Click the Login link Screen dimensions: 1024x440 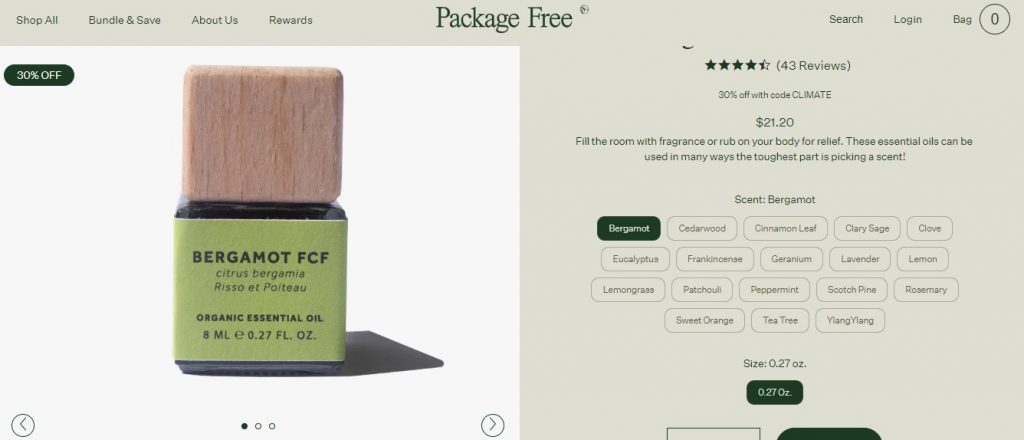click(x=908, y=20)
